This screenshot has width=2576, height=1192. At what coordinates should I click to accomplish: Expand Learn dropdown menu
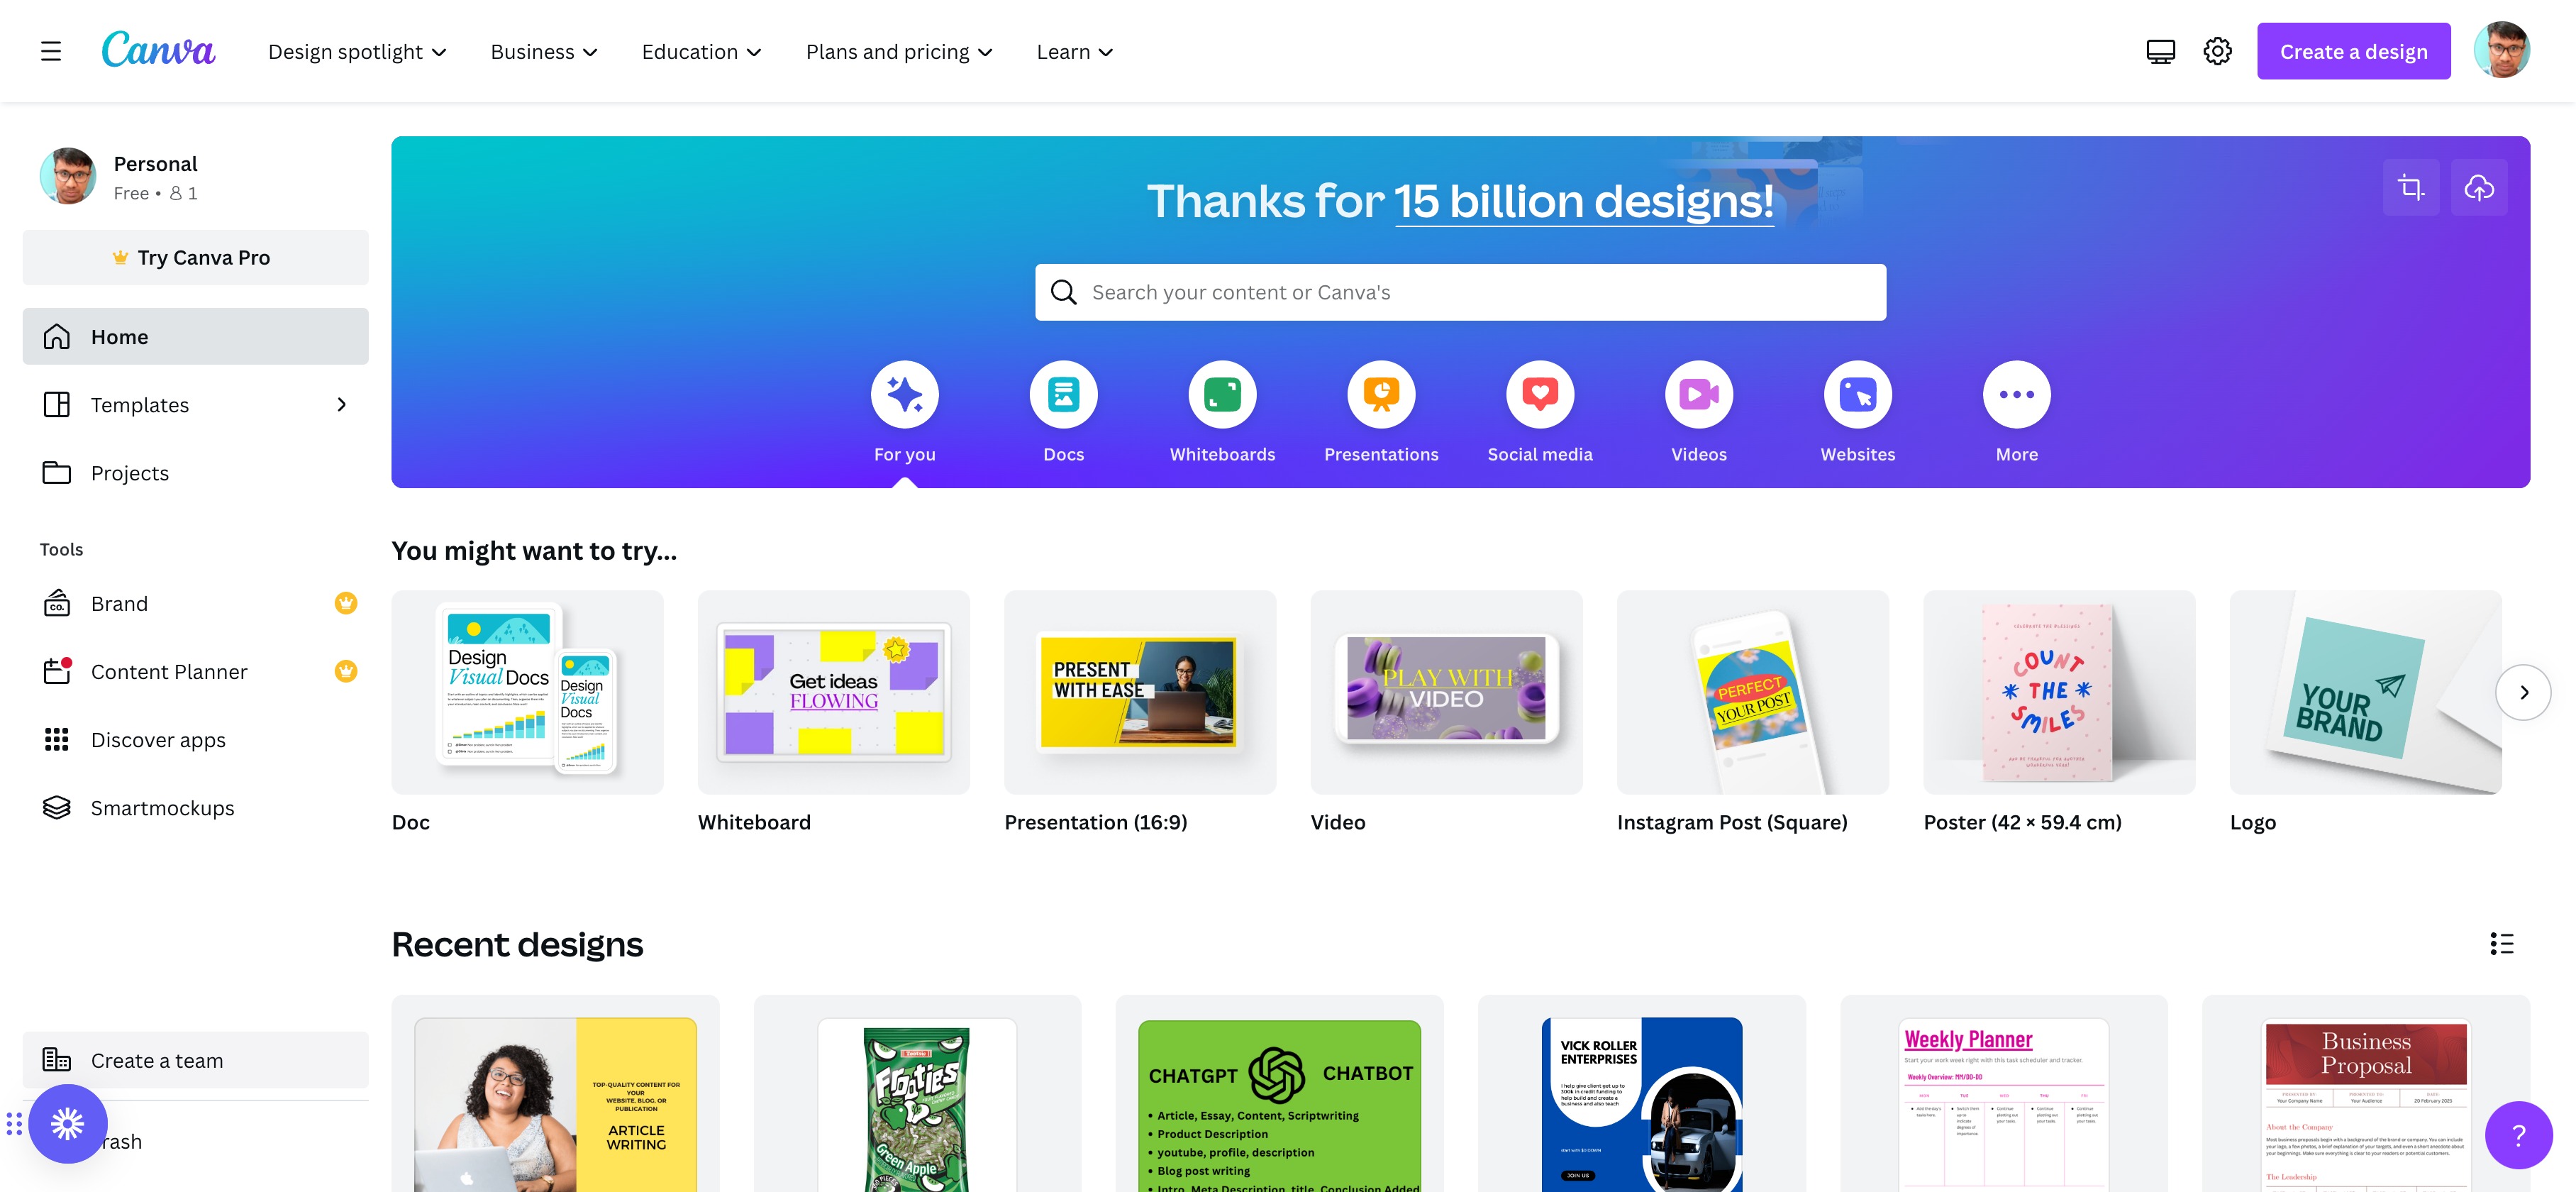pyautogui.click(x=1075, y=52)
